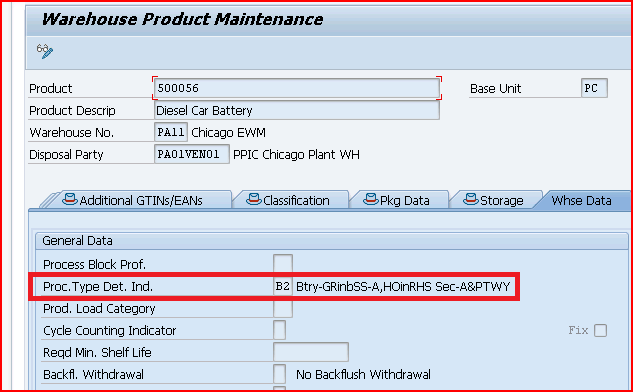The height and width of the screenshot is (392, 633).
Task: Click the Base Unit field PC
Action: (594, 88)
